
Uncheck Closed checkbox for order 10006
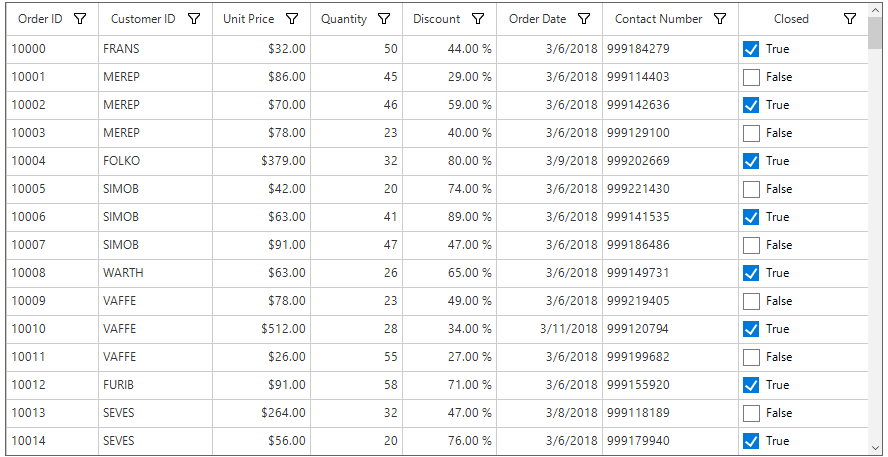pyautogui.click(x=751, y=217)
